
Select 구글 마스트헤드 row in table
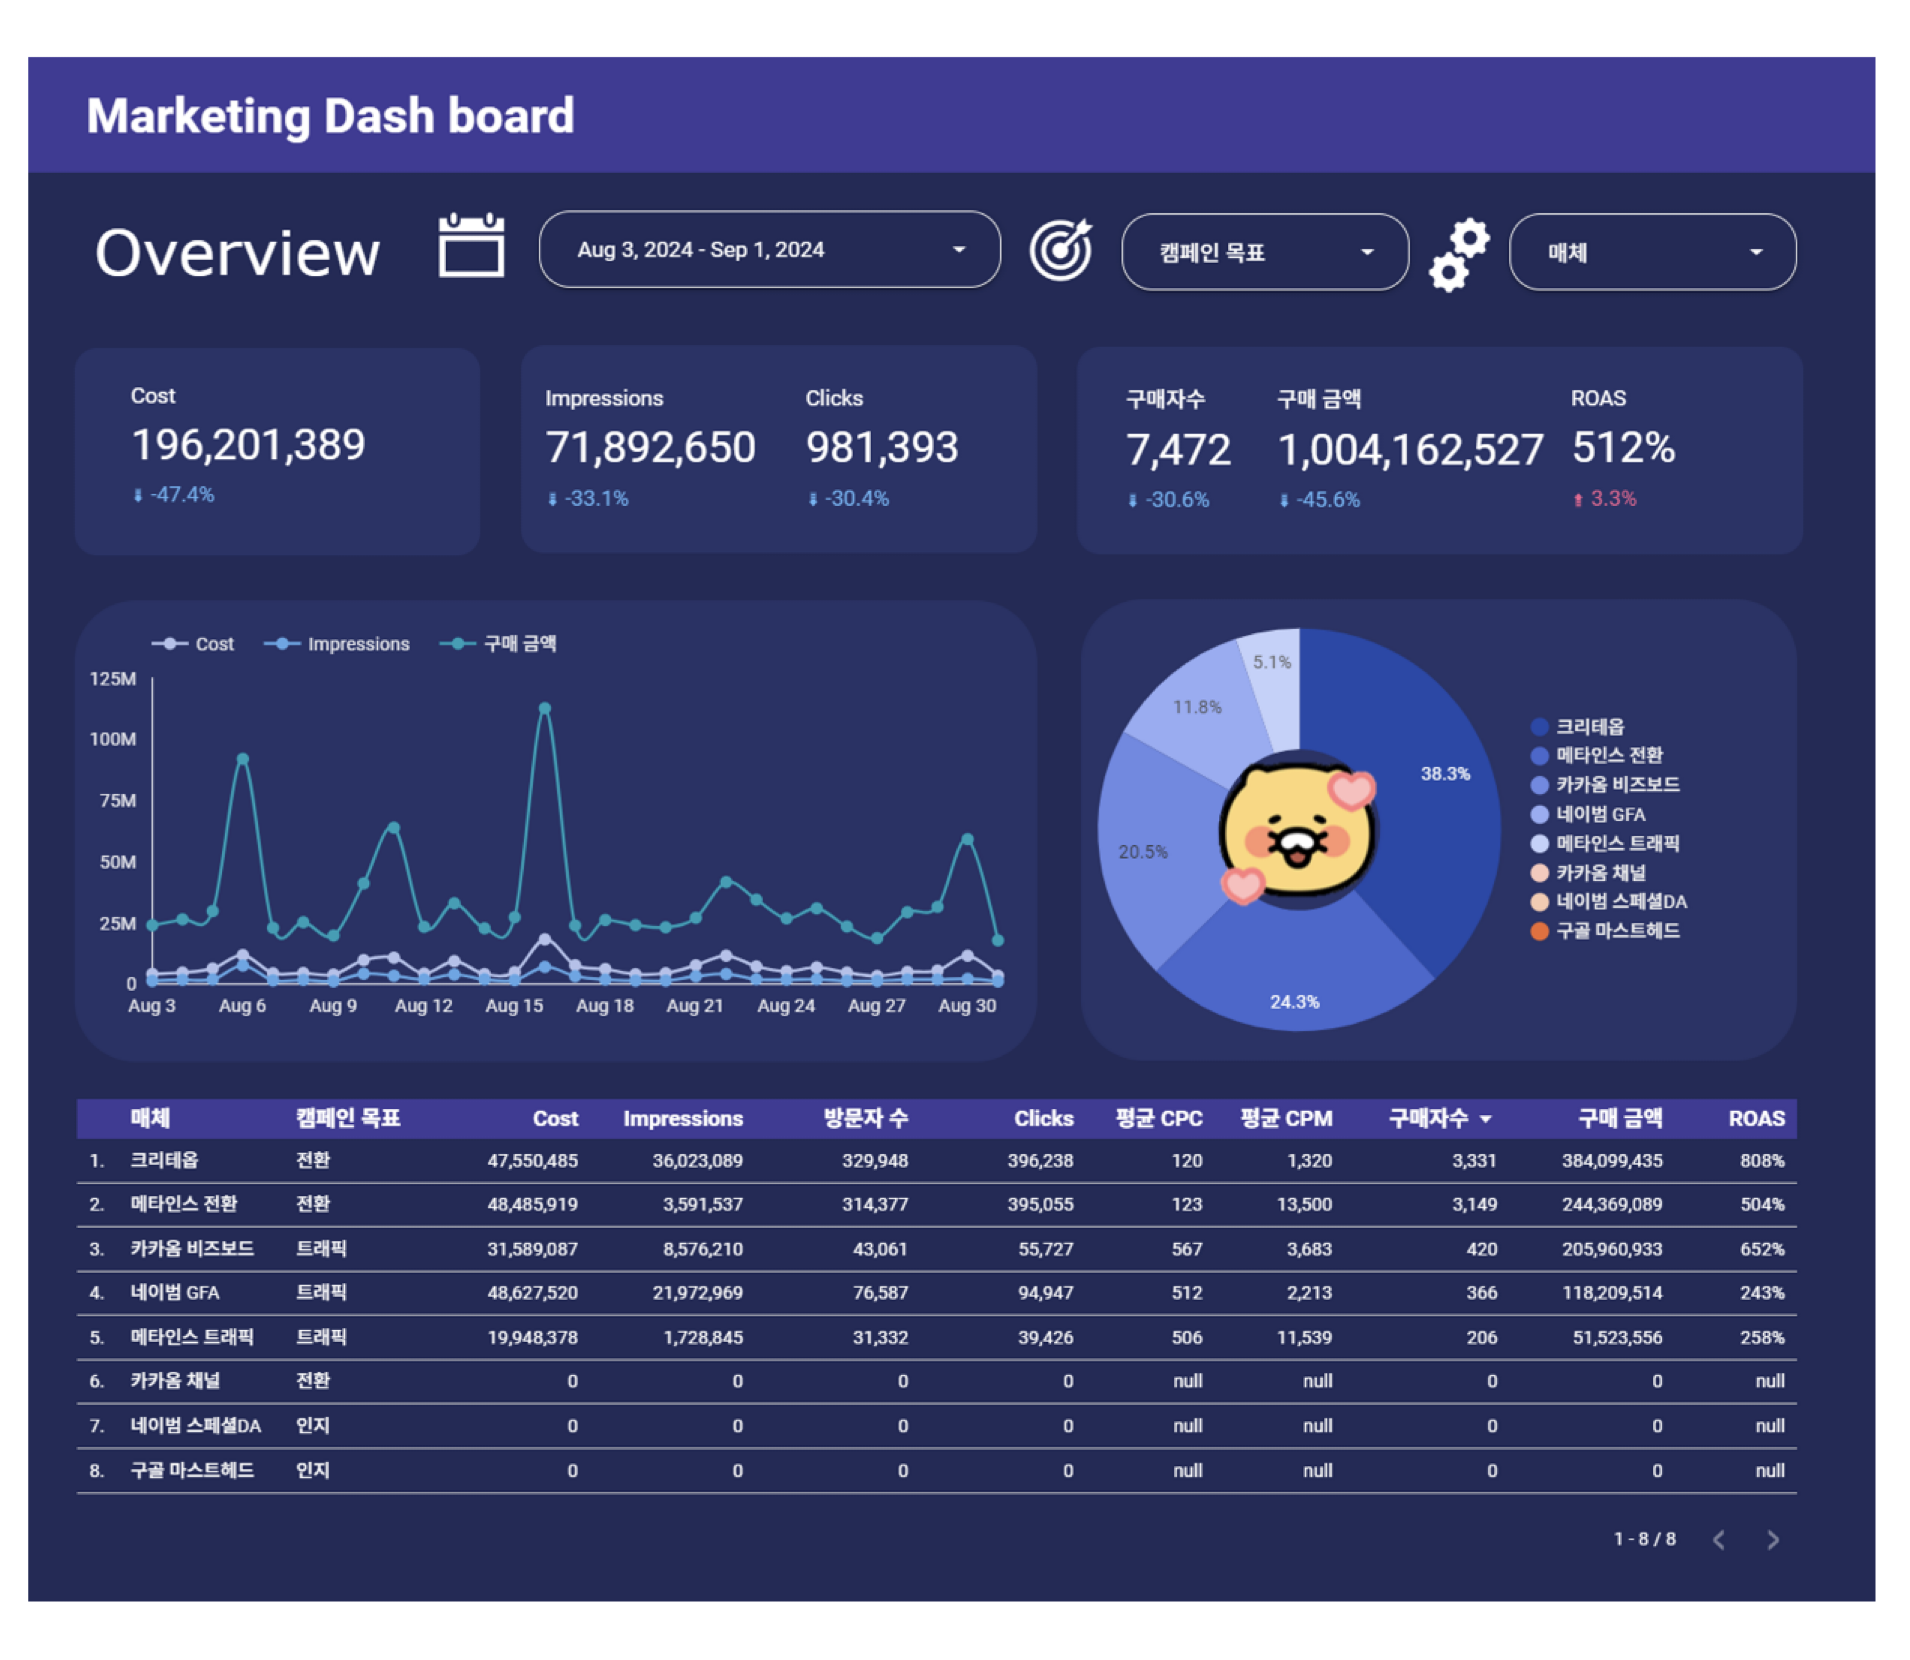(x=936, y=1471)
